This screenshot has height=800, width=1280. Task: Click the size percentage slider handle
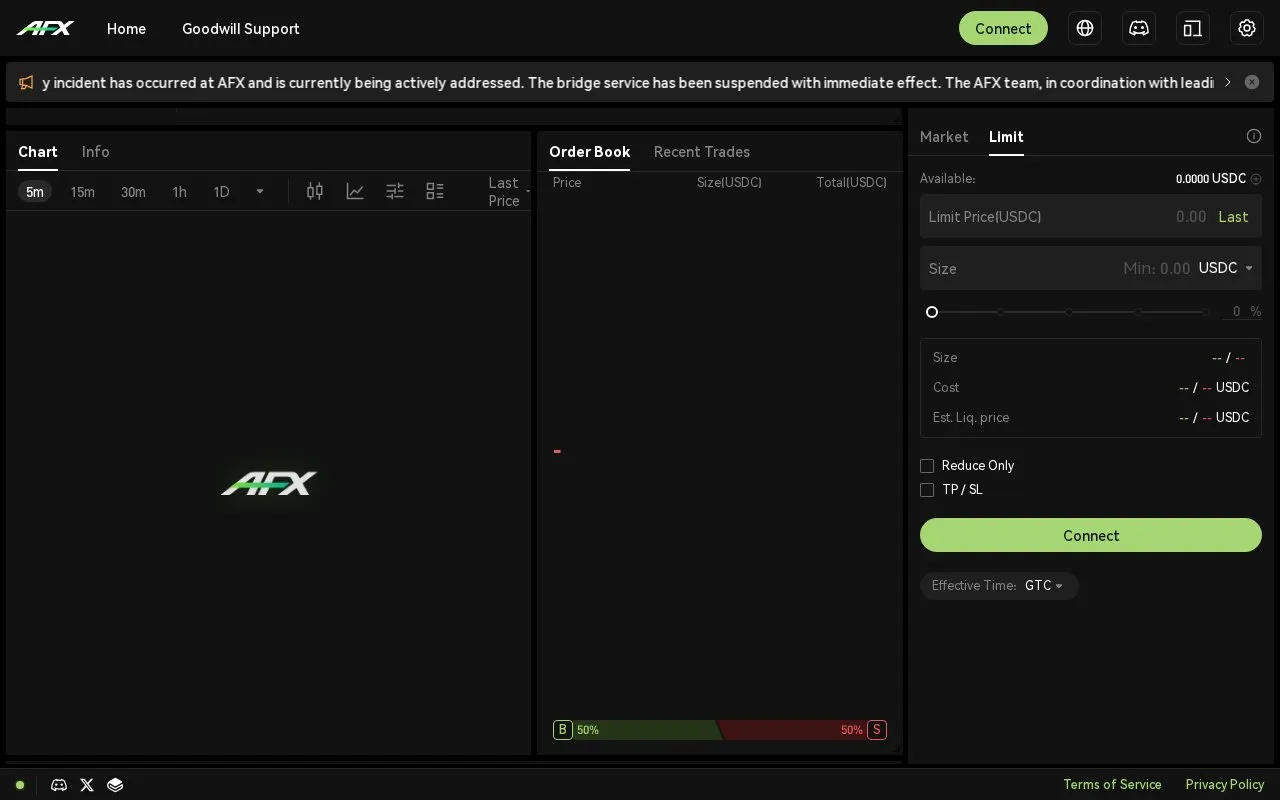point(932,312)
